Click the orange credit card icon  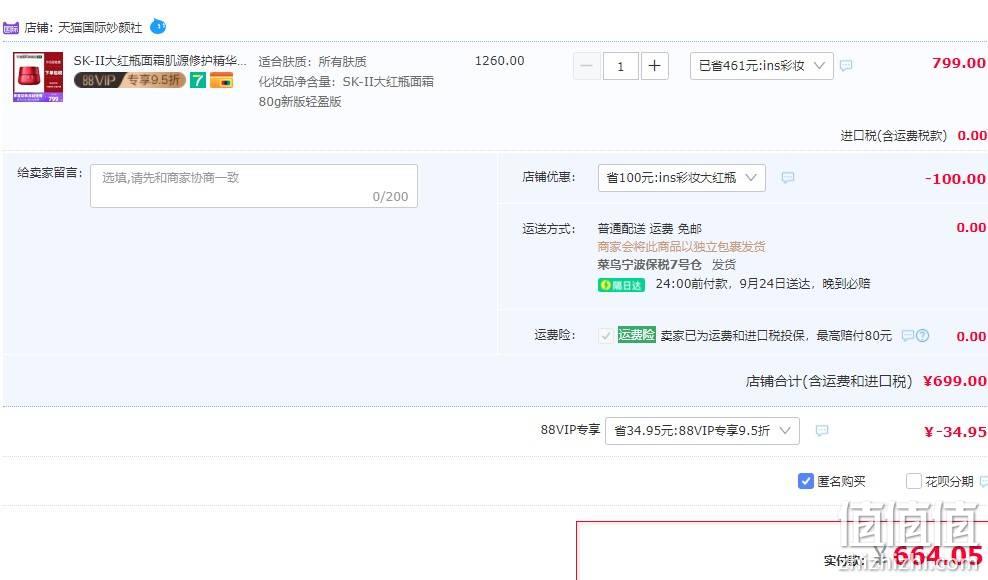click(221, 80)
